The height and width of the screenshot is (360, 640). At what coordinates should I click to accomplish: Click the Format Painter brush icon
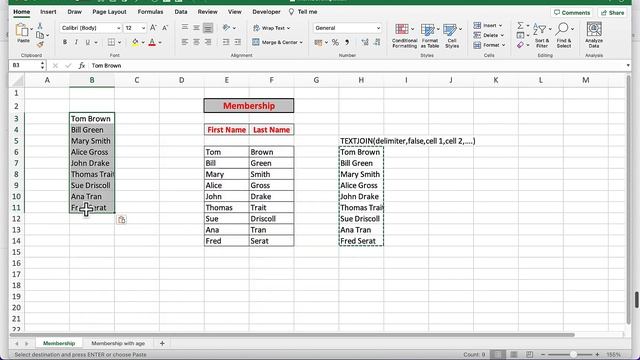coord(40,44)
